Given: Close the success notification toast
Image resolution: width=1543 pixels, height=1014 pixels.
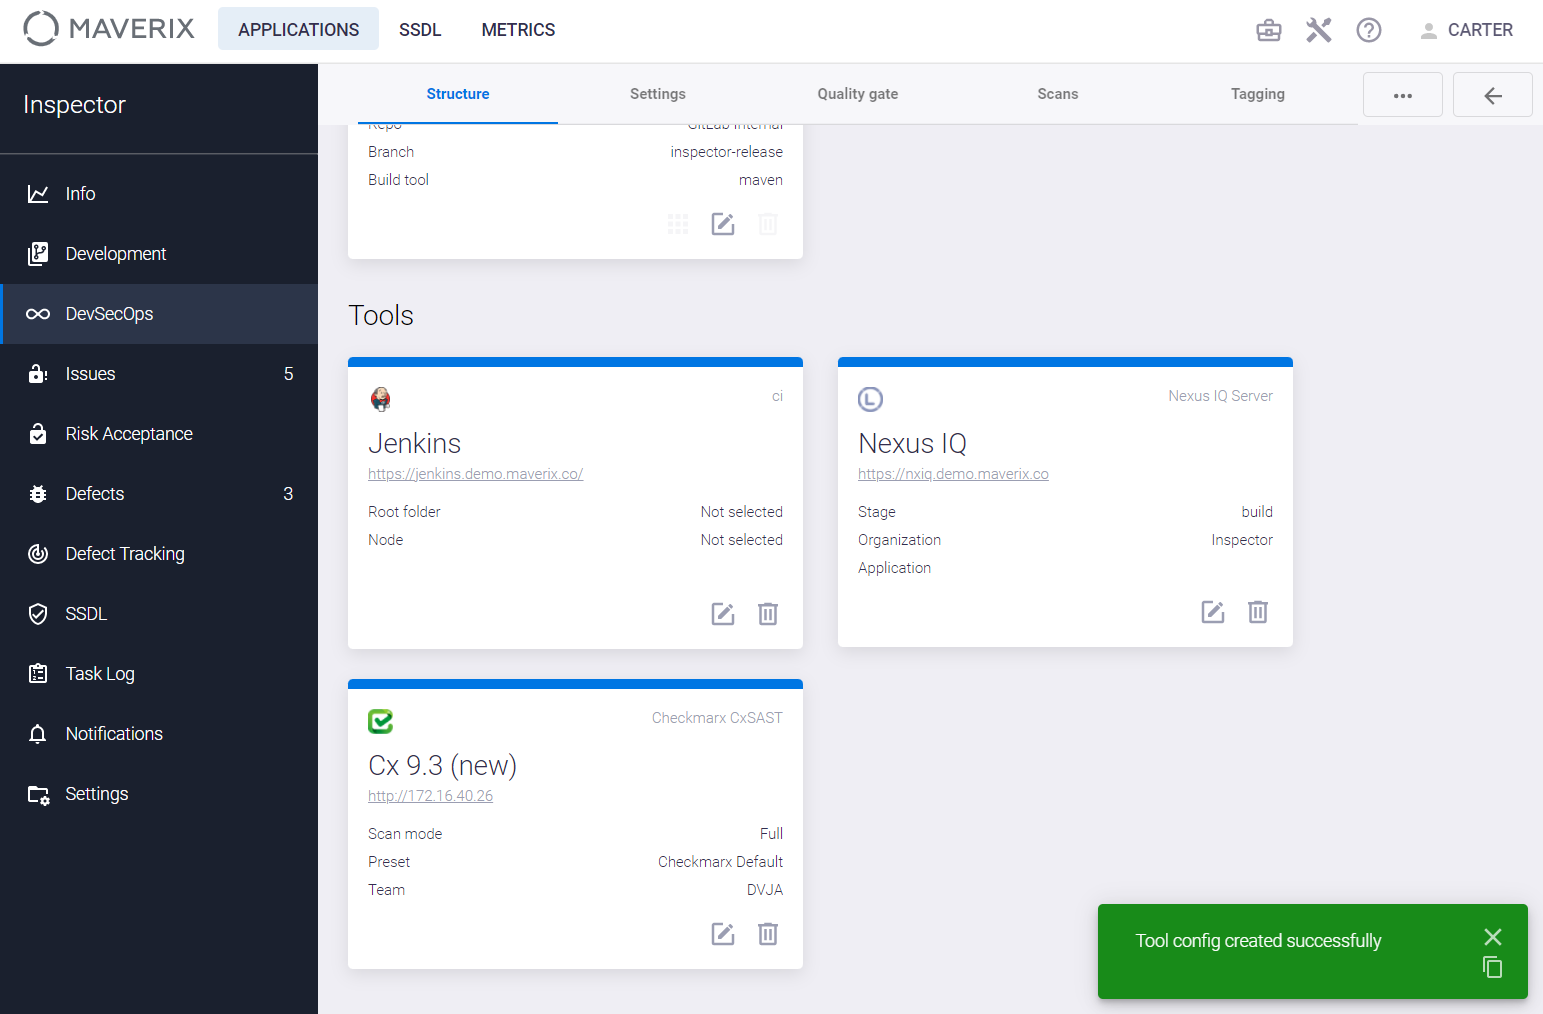Looking at the screenshot, I should [1493, 937].
